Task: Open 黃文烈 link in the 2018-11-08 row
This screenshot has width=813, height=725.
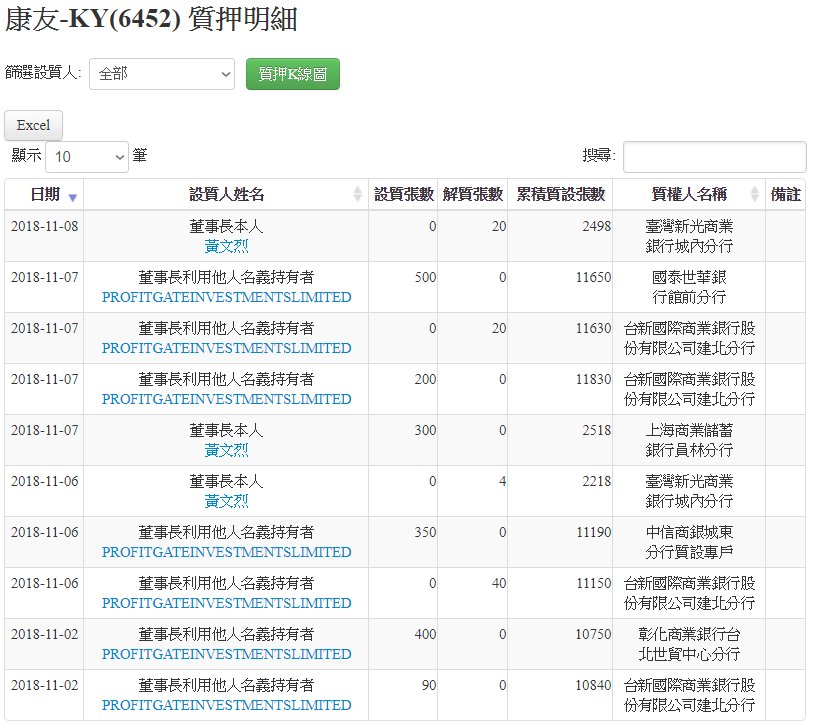Action: (x=226, y=246)
